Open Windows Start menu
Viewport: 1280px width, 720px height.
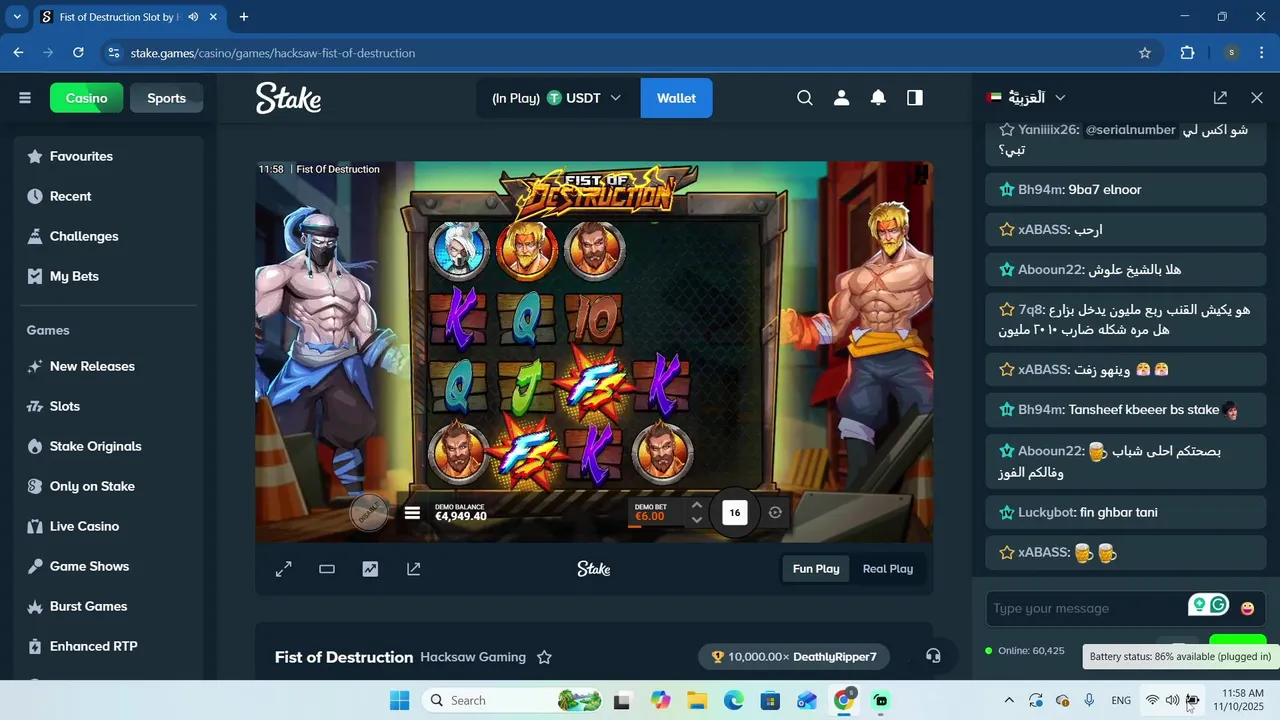(x=399, y=700)
